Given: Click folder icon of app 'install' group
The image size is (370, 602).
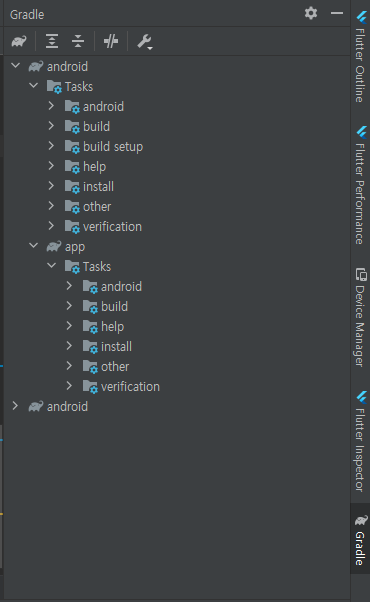Looking at the screenshot, I should click(90, 347).
